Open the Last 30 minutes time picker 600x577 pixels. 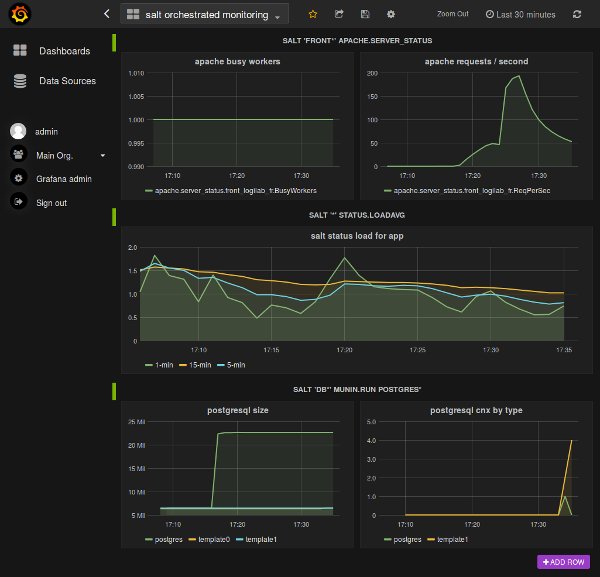coord(520,15)
